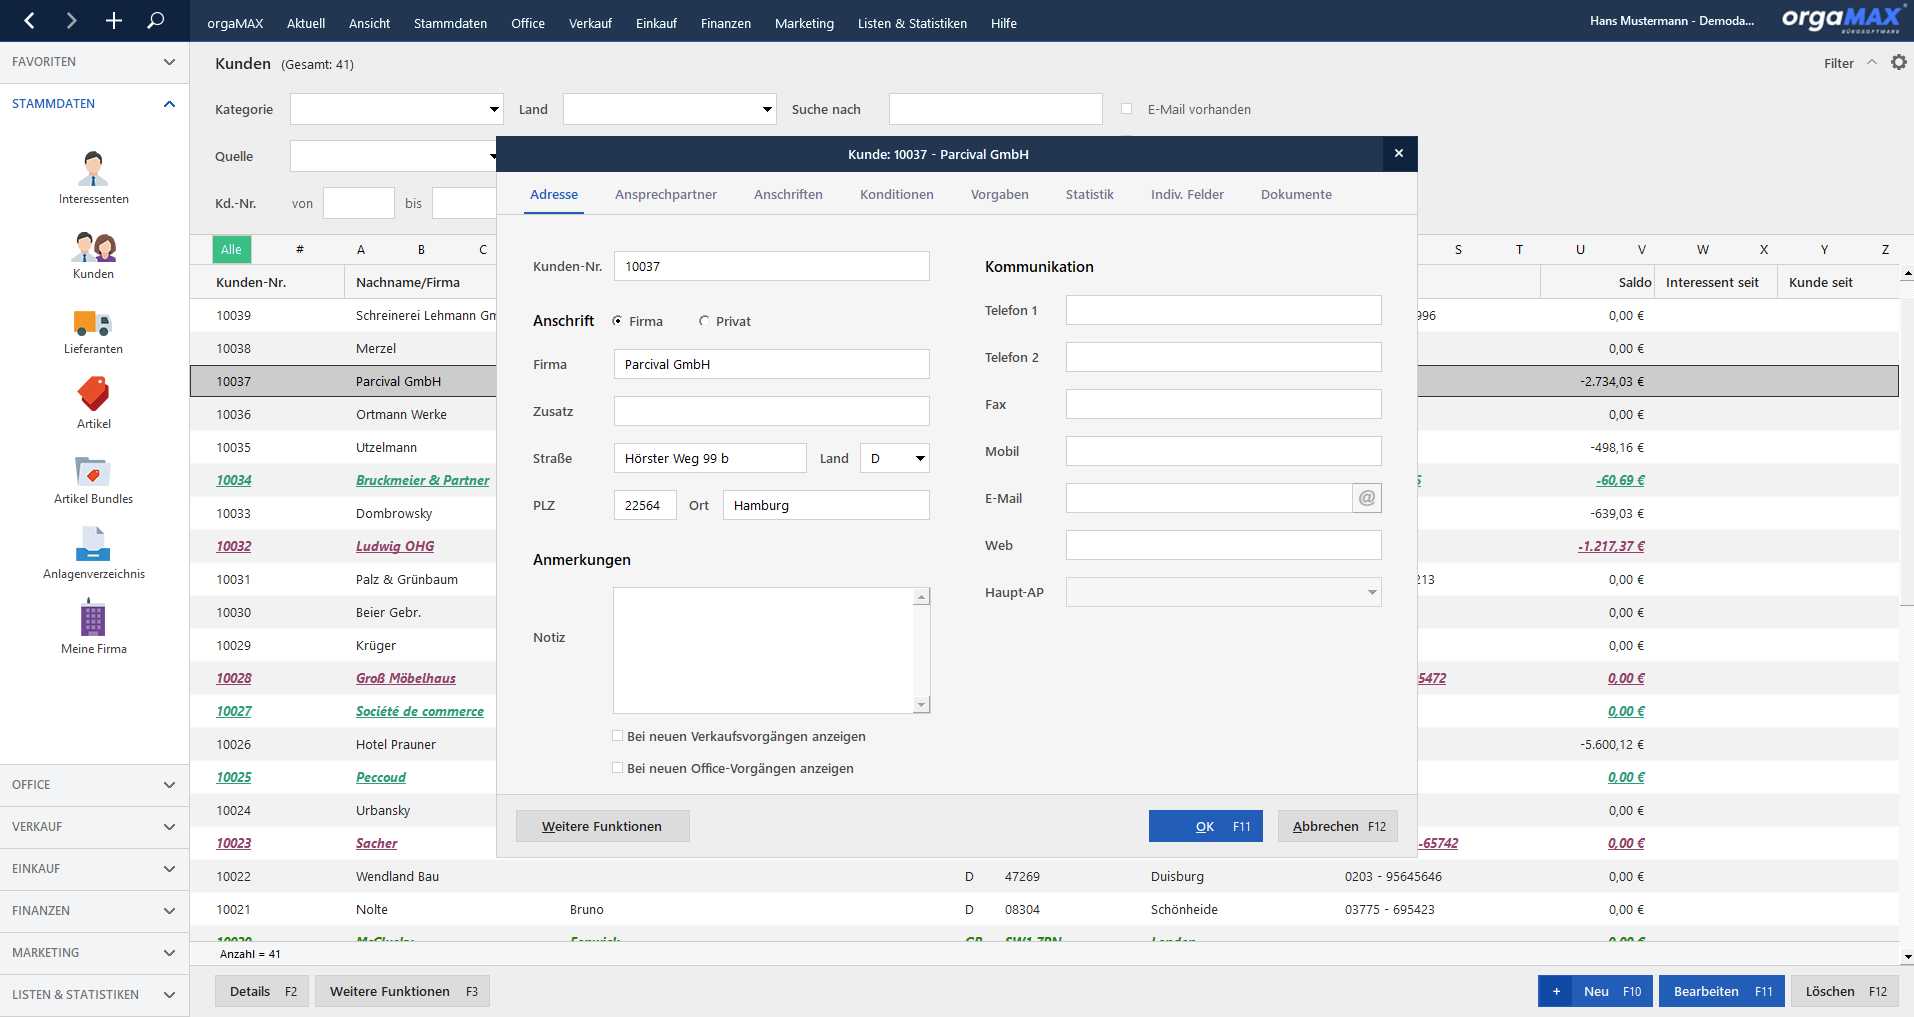Go forward with the right arrow icon
This screenshot has width=1914, height=1017.
71,20
